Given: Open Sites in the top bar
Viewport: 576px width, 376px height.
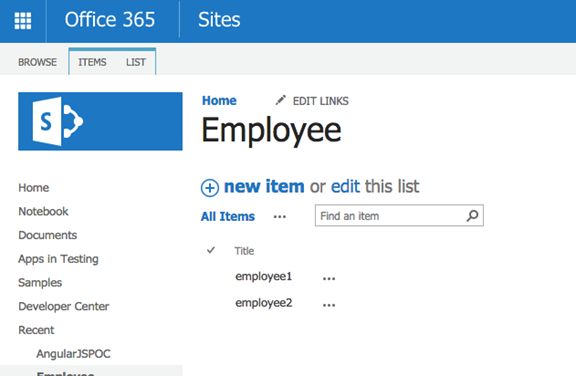Looking at the screenshot, I should coord(219,20).
